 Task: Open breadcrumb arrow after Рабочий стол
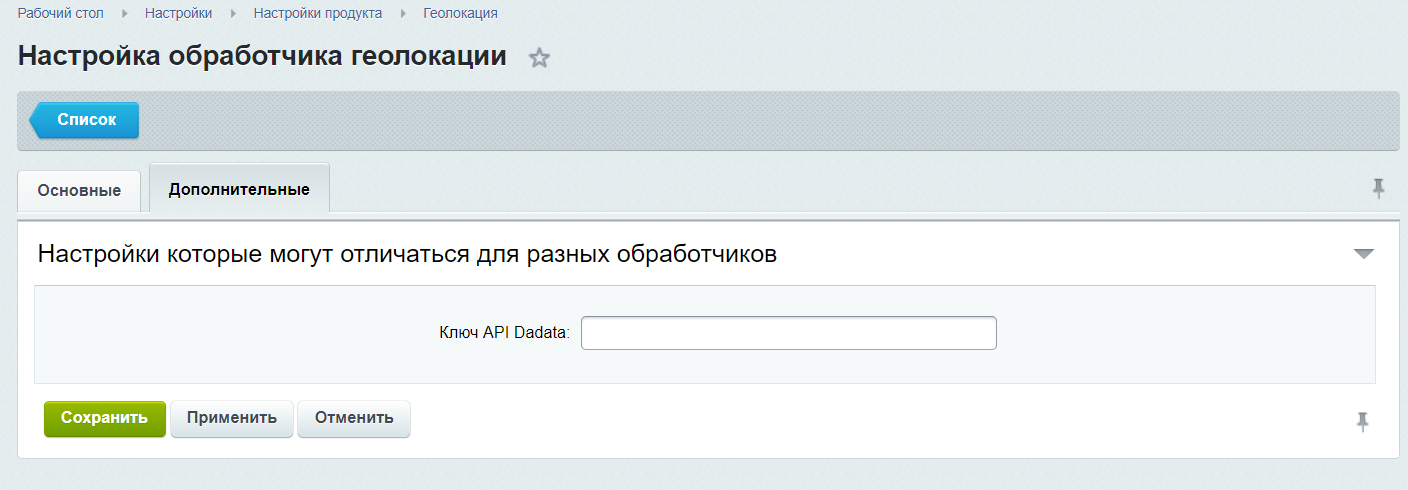[125, 14]
